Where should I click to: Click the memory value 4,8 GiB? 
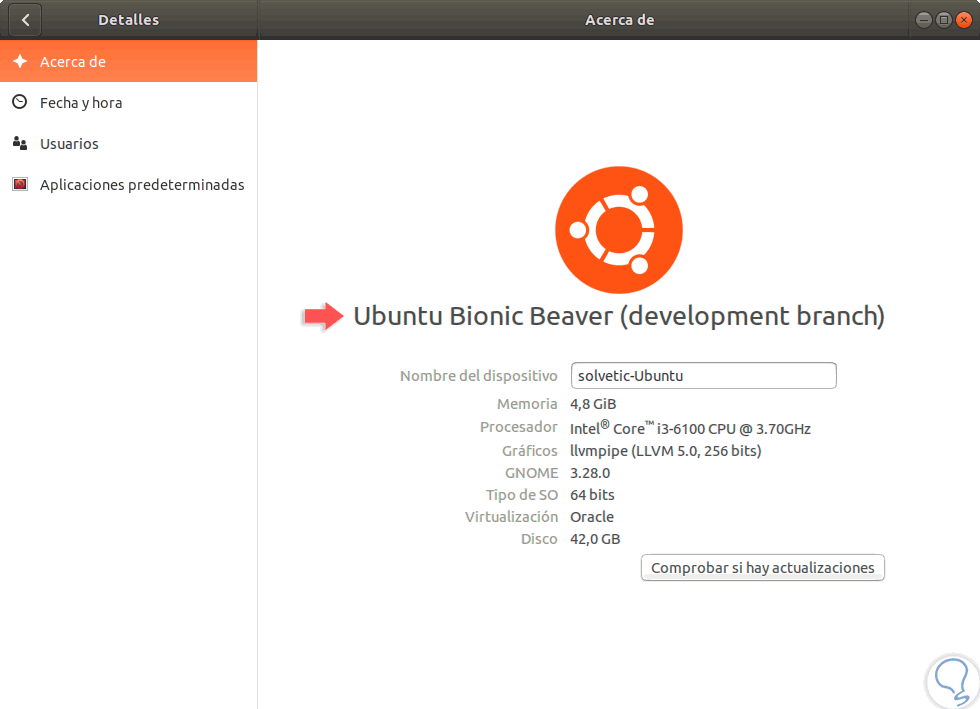(x=593, y=405)
